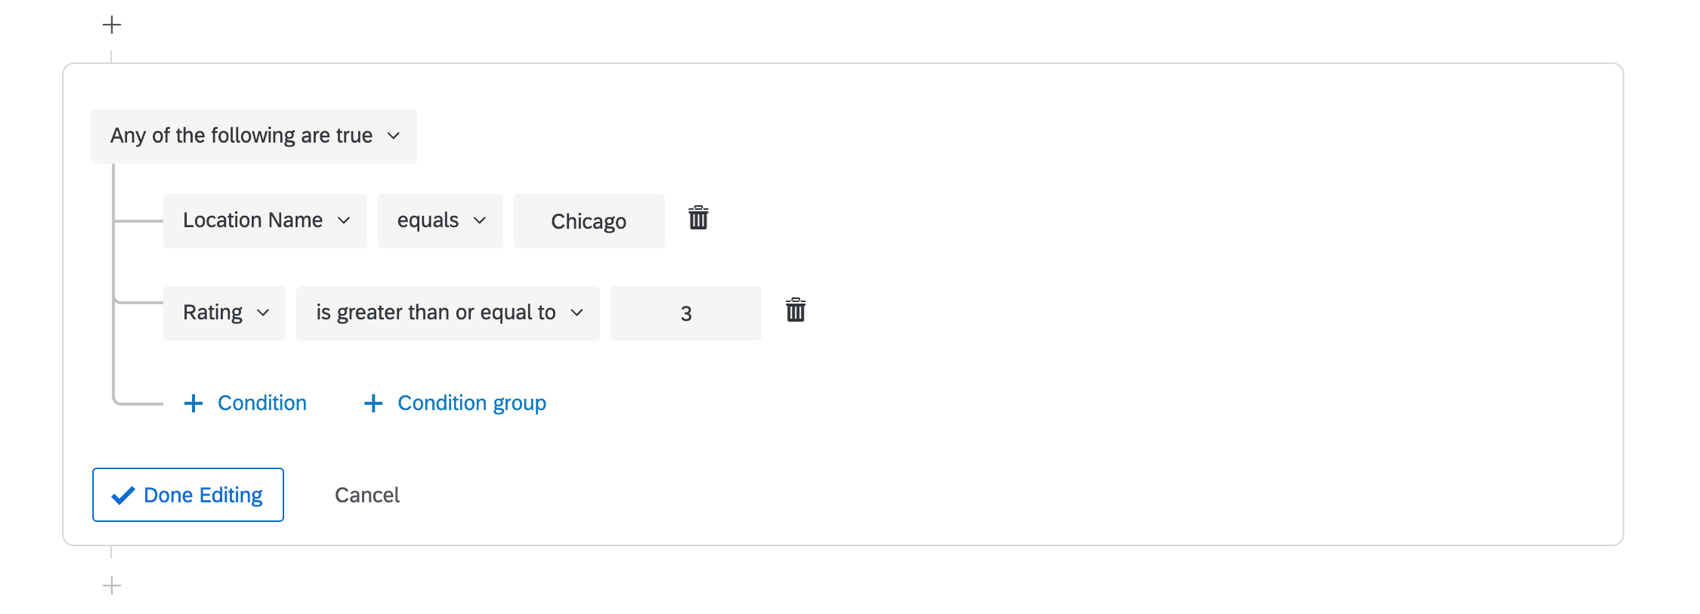Add a new Condition group

click(x=455, y=403)
